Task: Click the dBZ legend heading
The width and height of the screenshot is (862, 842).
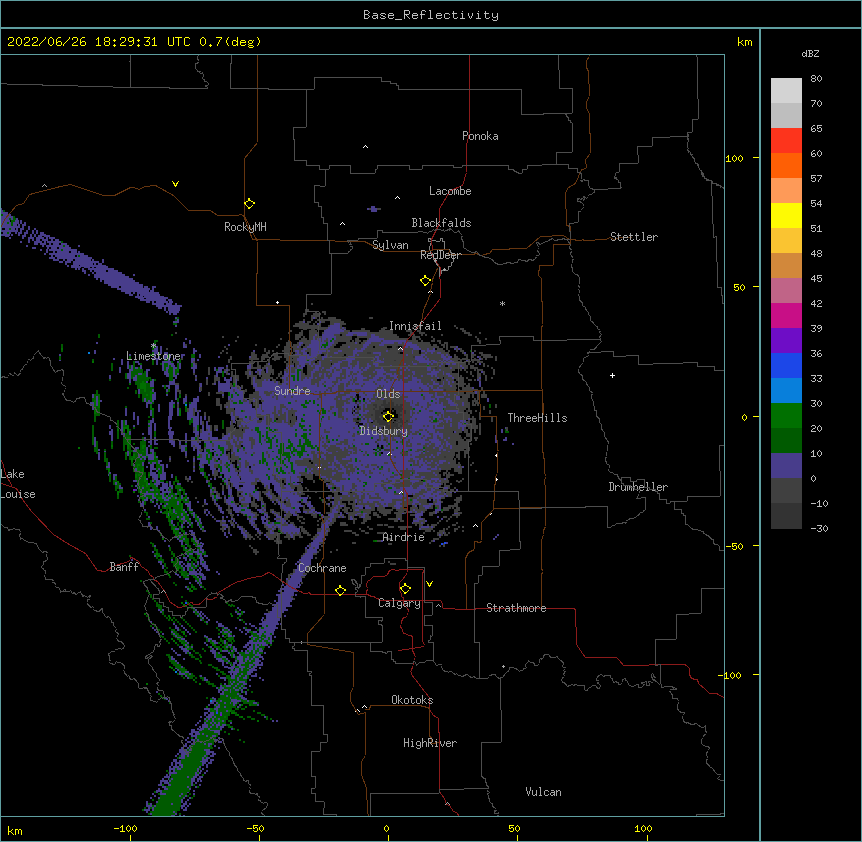Action: [x=810, y=54]
